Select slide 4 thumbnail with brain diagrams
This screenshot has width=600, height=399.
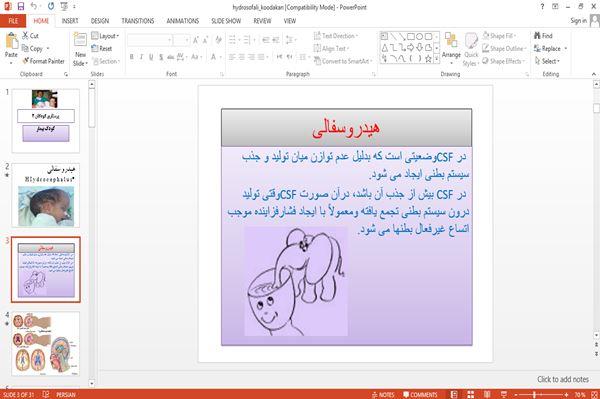click(46, 344)
